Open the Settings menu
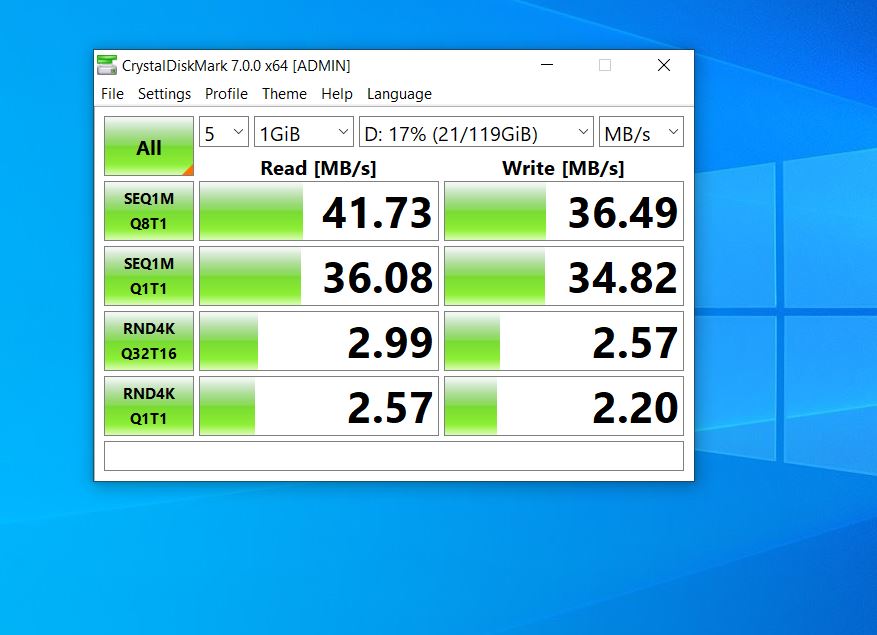 [x=164, y=93]
